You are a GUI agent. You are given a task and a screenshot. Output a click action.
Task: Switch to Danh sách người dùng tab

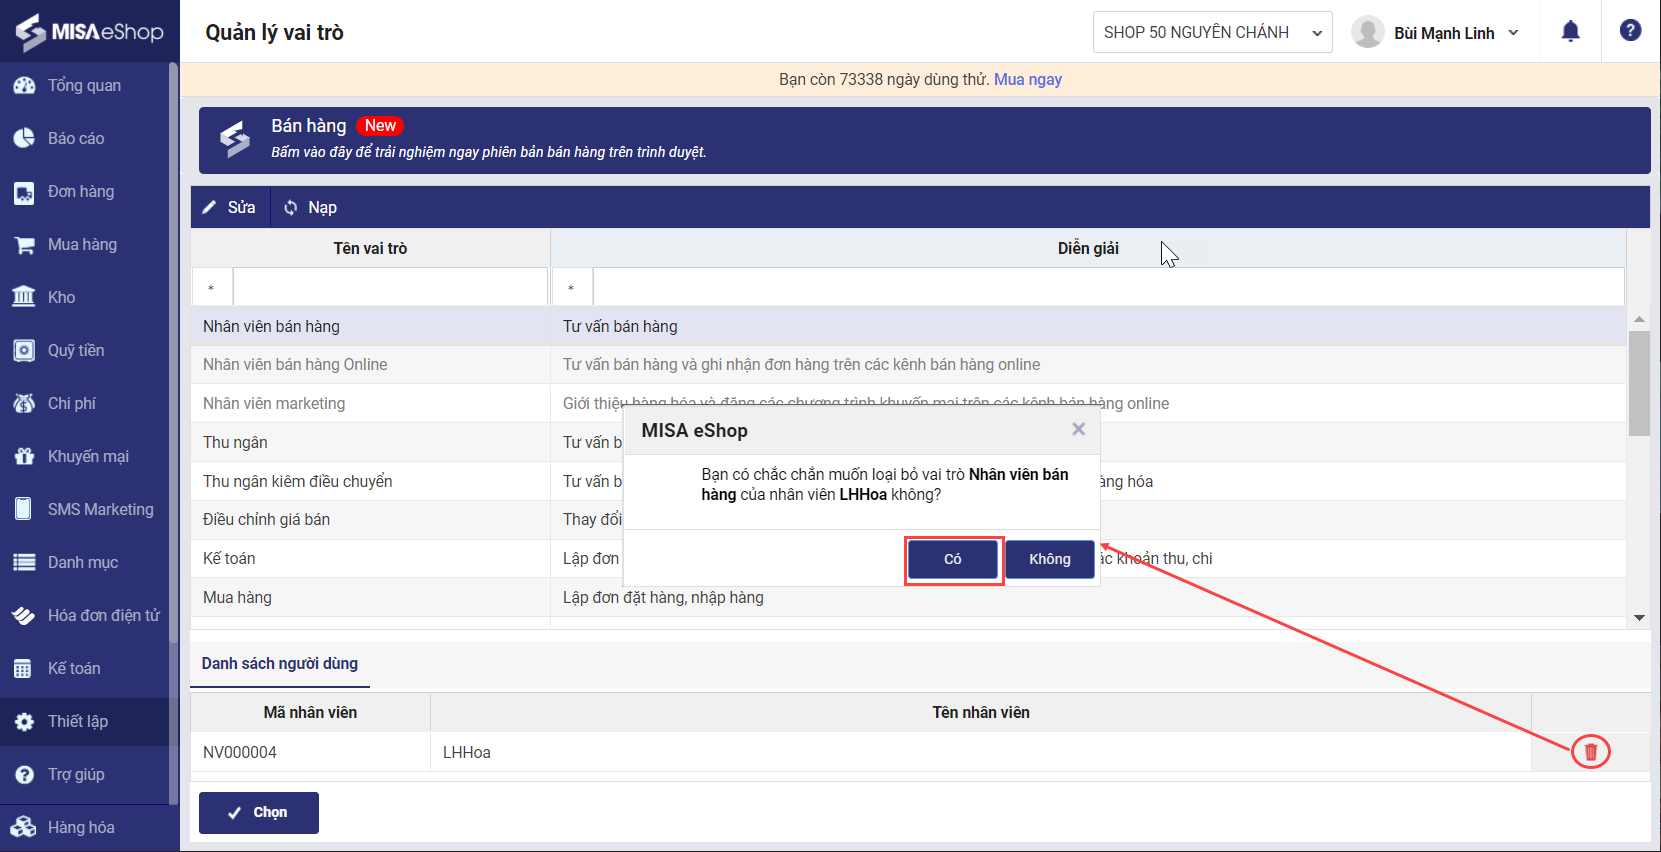(280, 664)
